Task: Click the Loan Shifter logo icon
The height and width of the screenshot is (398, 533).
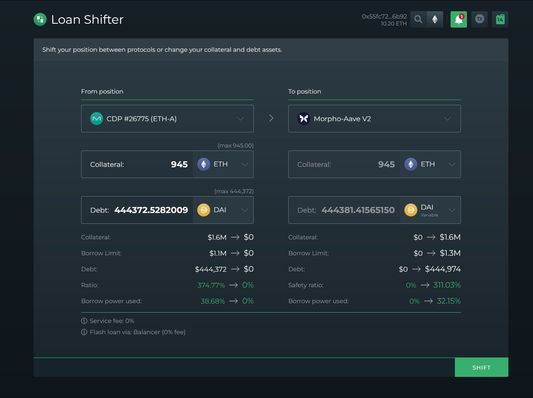Action: point(40,19)
